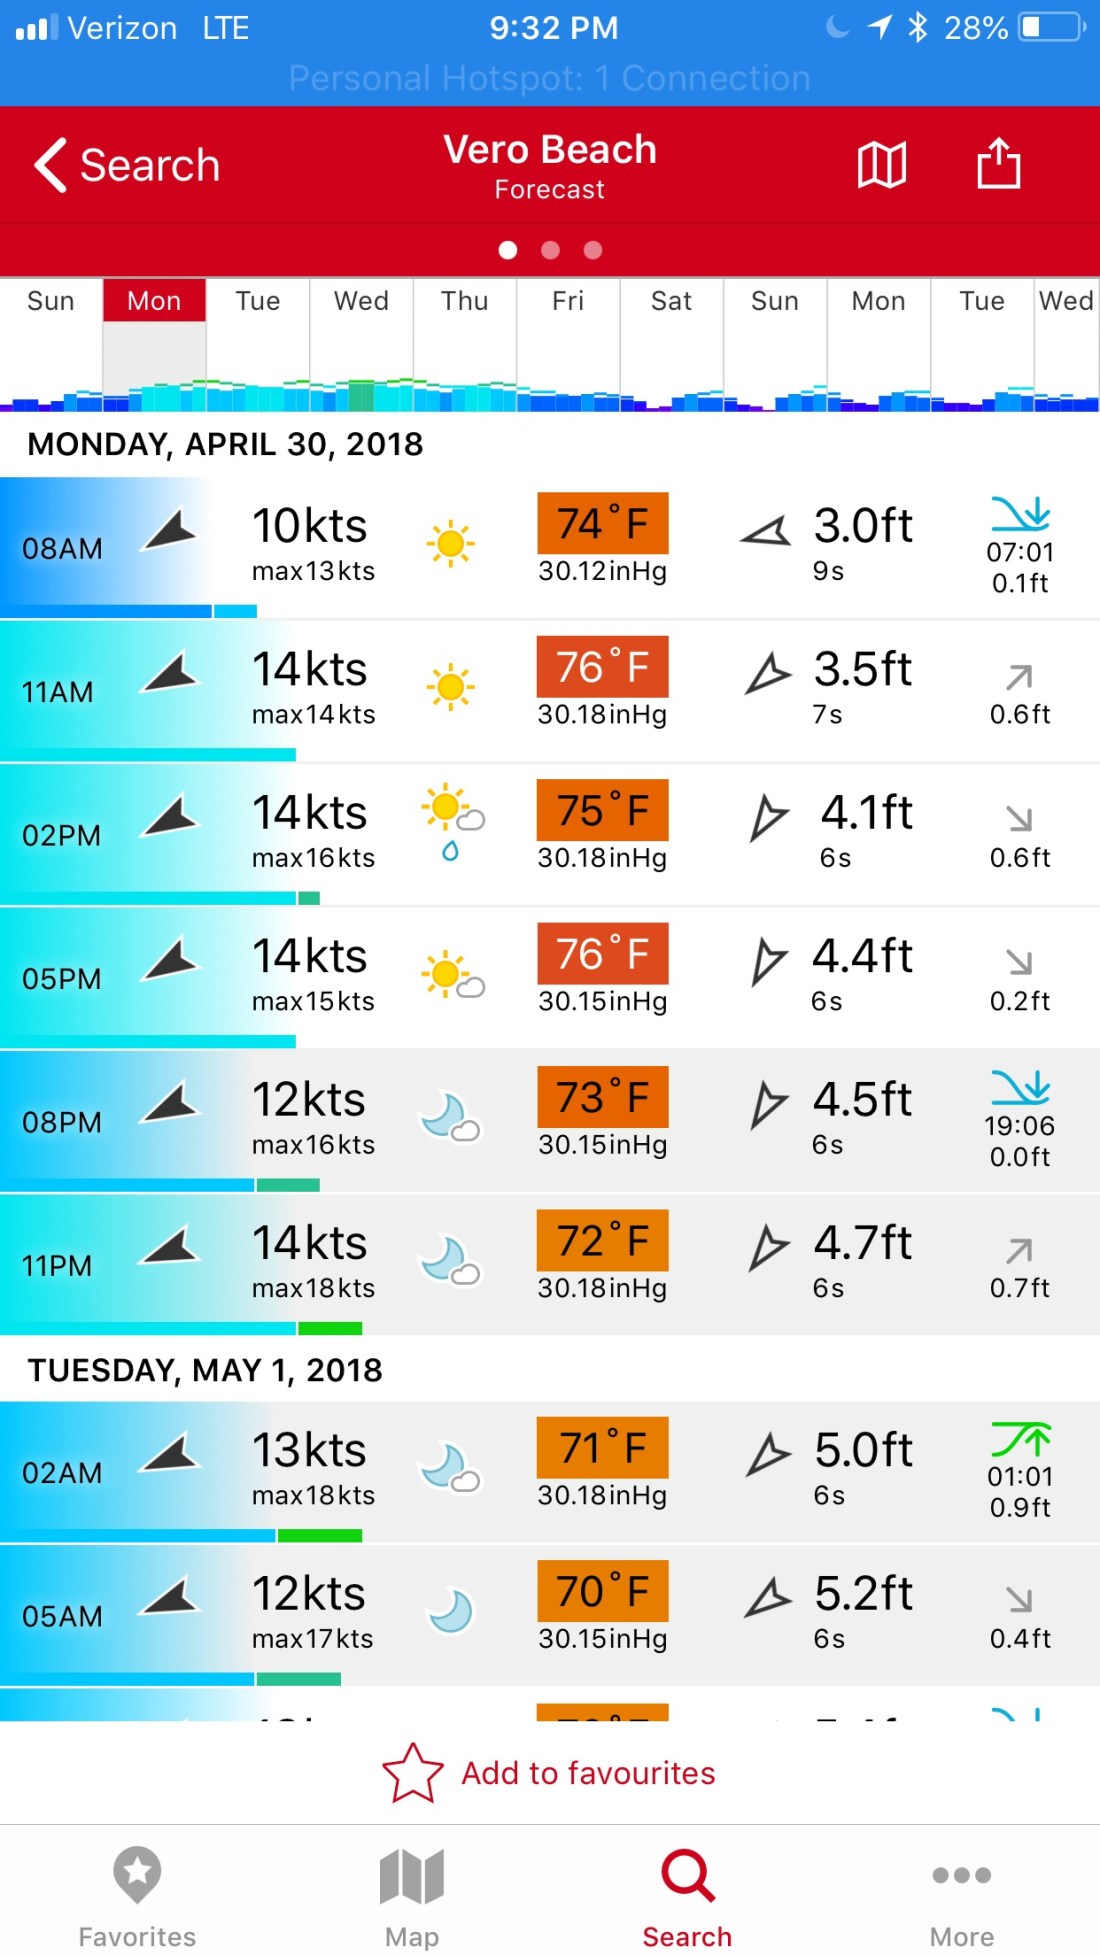Open the Favorites tab icon

137,1875
